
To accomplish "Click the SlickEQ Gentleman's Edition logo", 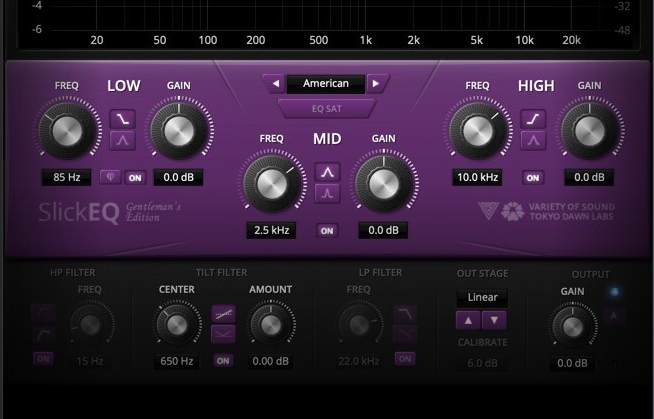I will point(110,213).
